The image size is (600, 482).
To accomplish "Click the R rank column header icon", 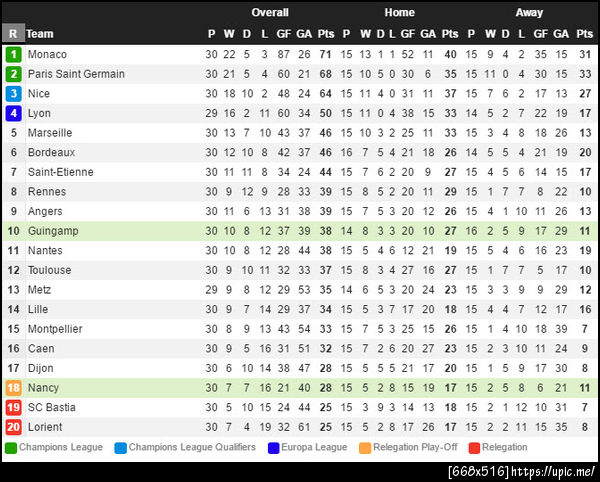I will coord(13,33).
